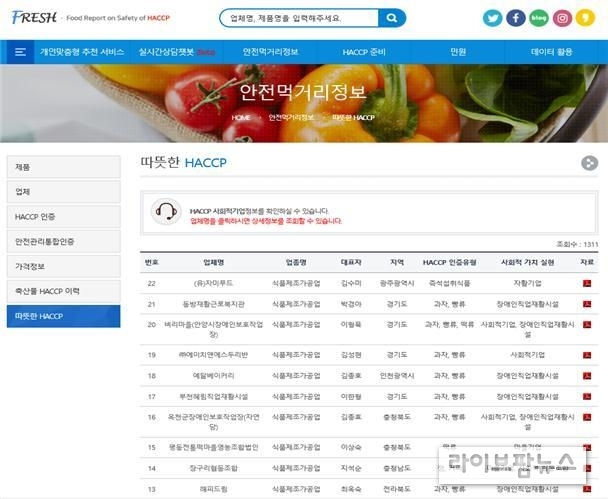Open company name in row 17

pos(213,396)
